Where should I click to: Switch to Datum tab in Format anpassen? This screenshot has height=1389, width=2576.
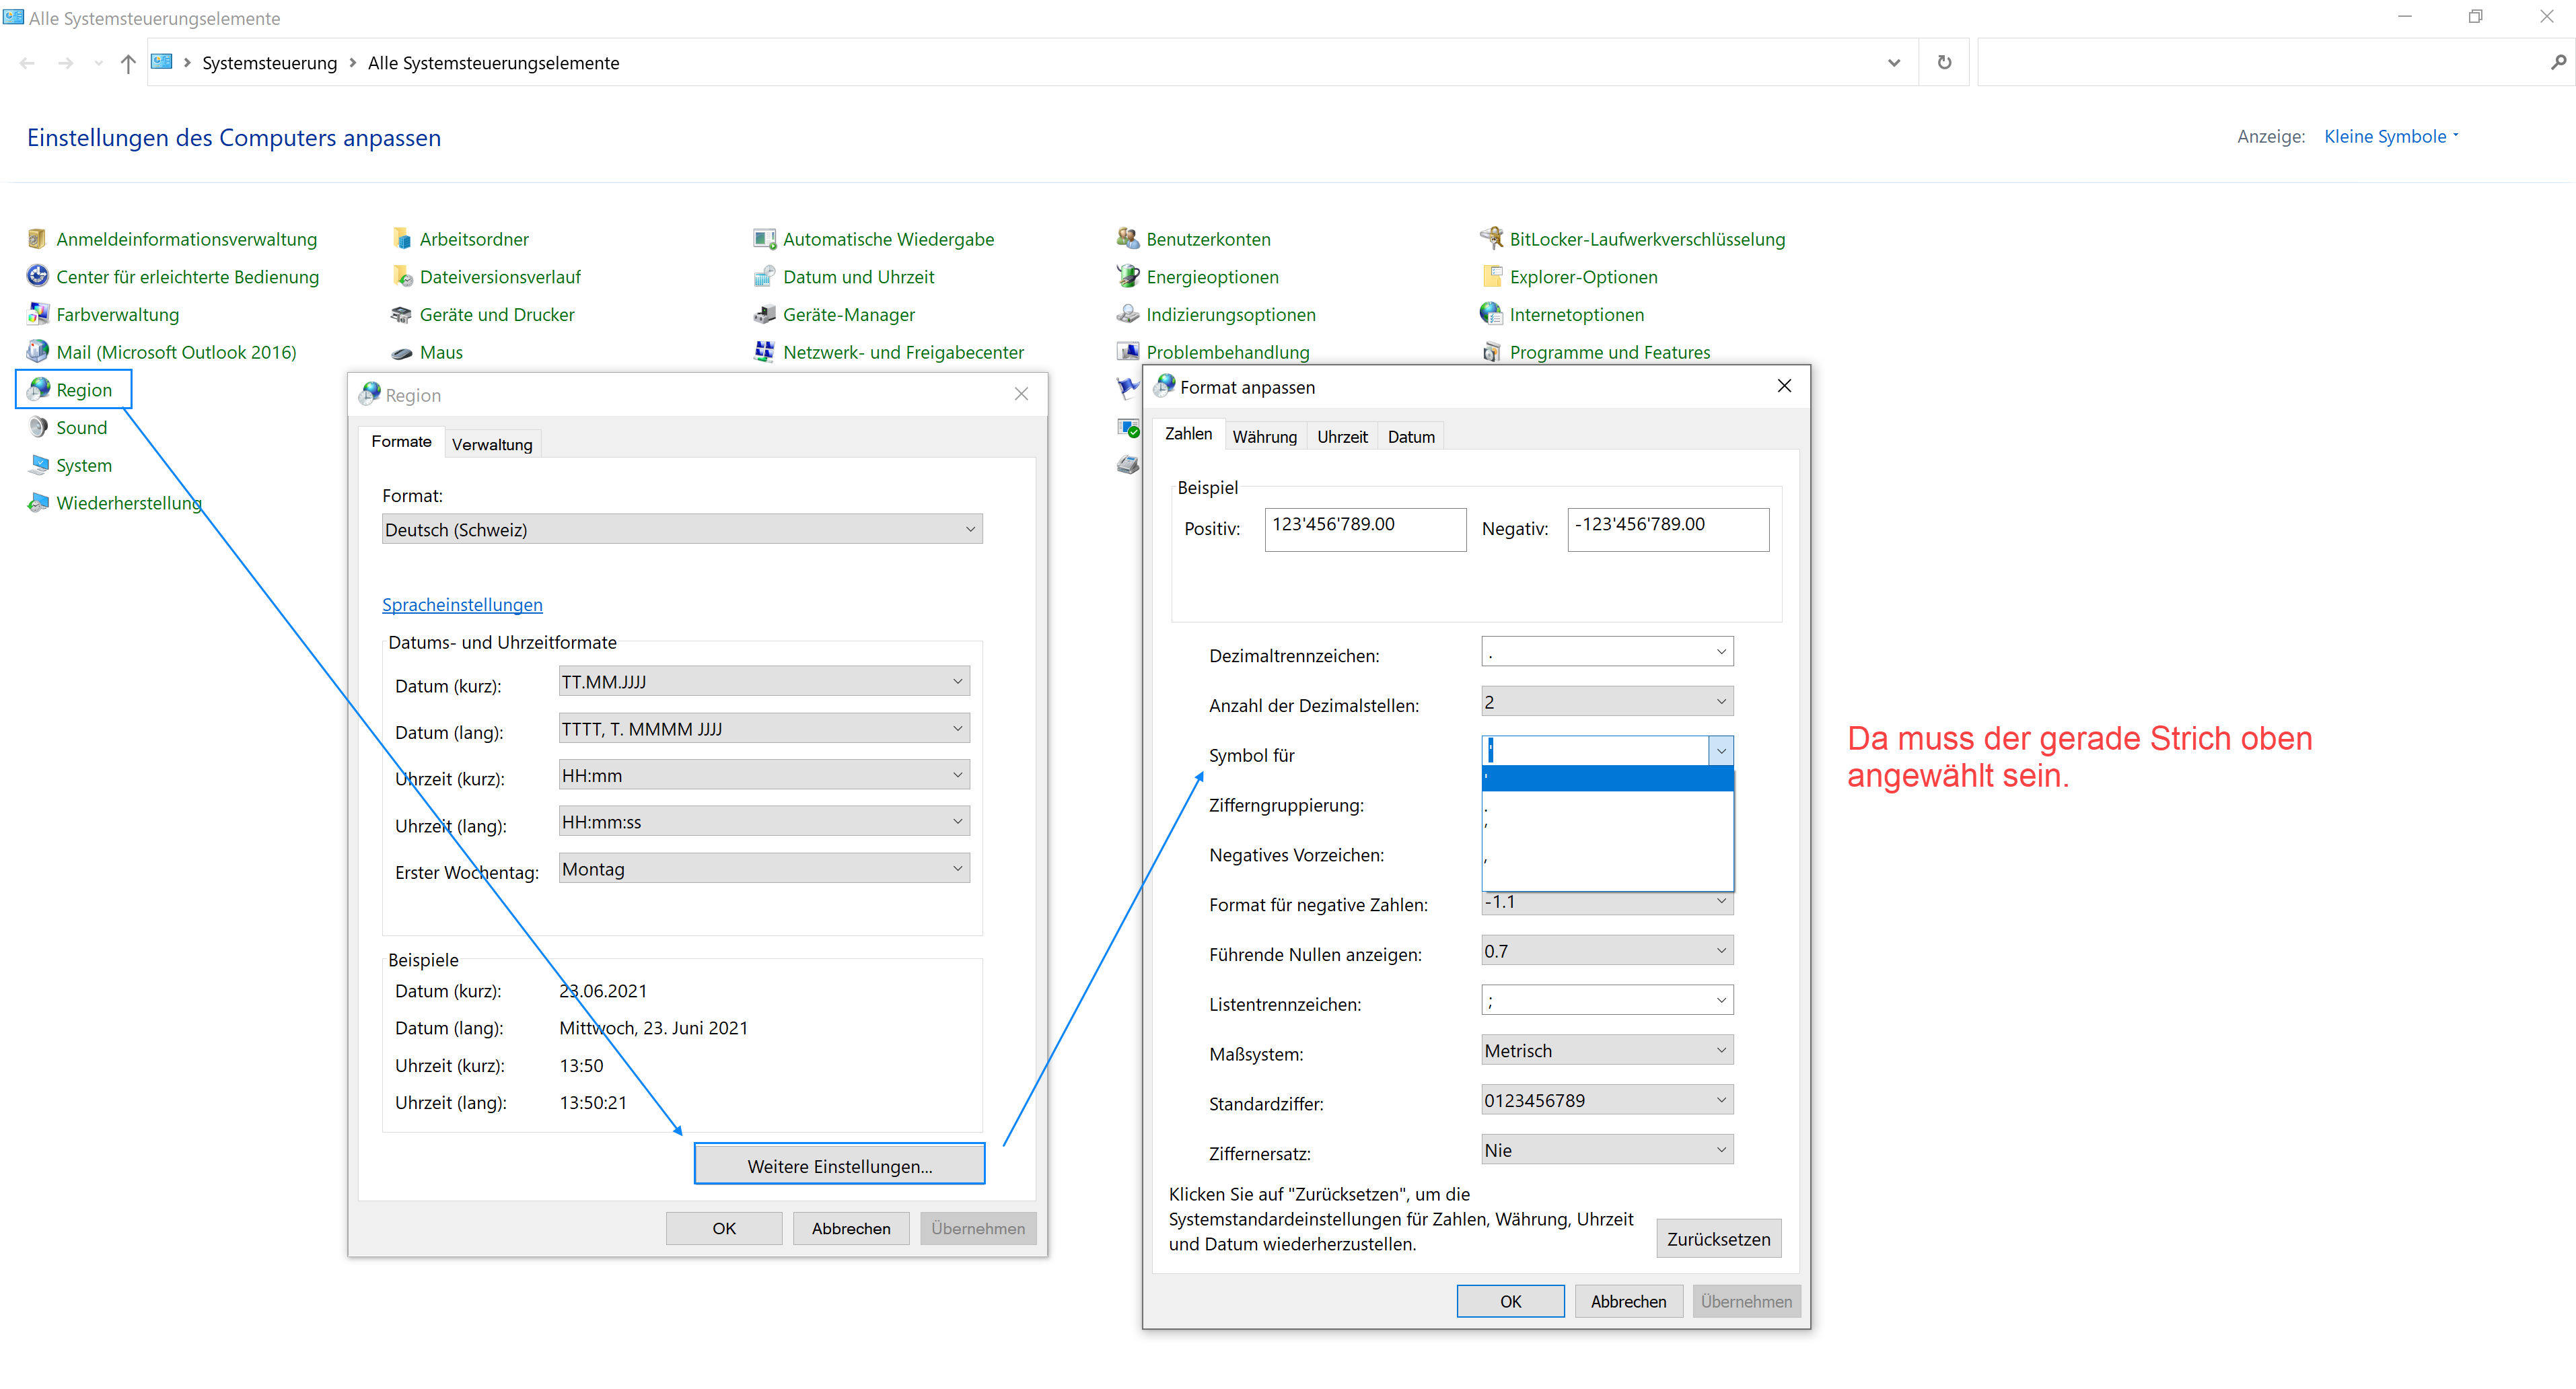point(1411,437)
